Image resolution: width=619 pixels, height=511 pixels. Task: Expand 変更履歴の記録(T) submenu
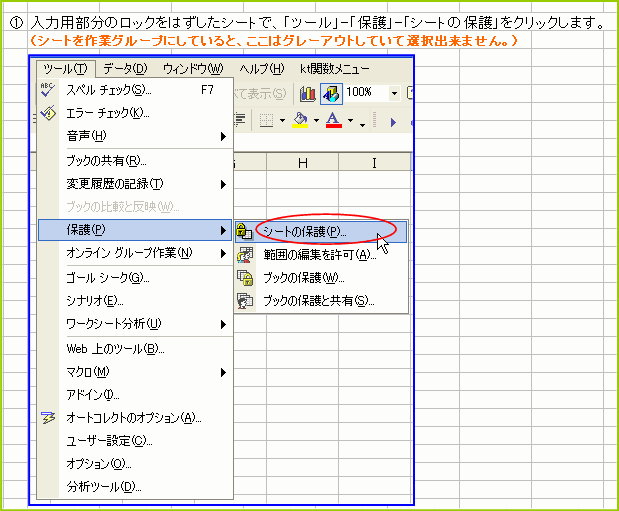(x=135, y=184)
